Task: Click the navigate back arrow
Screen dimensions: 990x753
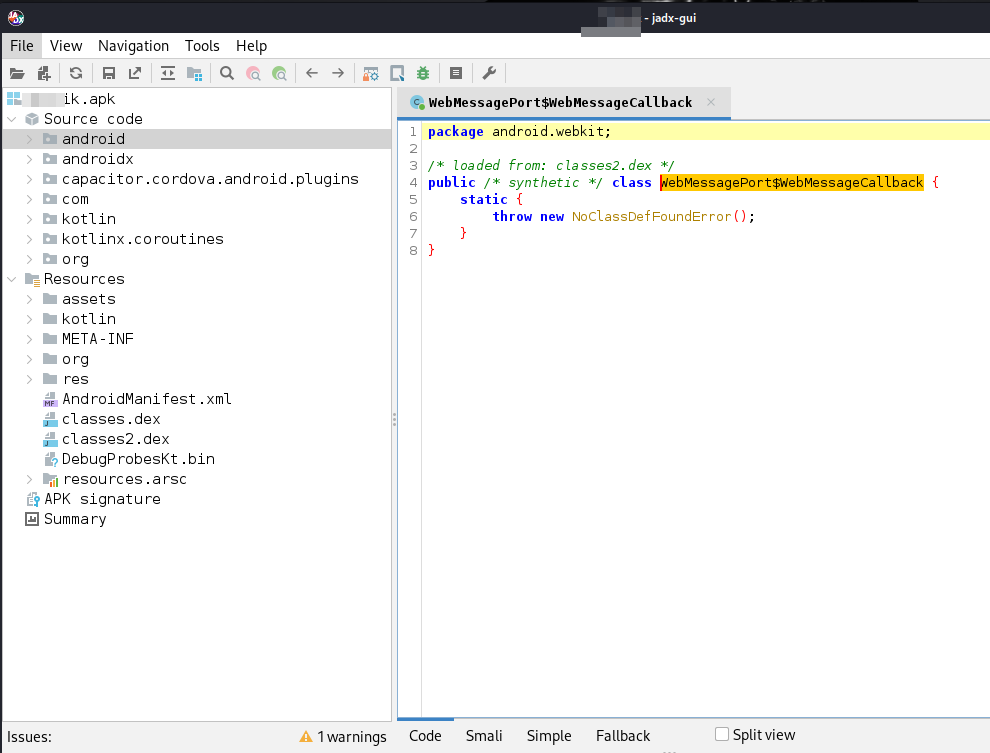Action: coord(312,73)
